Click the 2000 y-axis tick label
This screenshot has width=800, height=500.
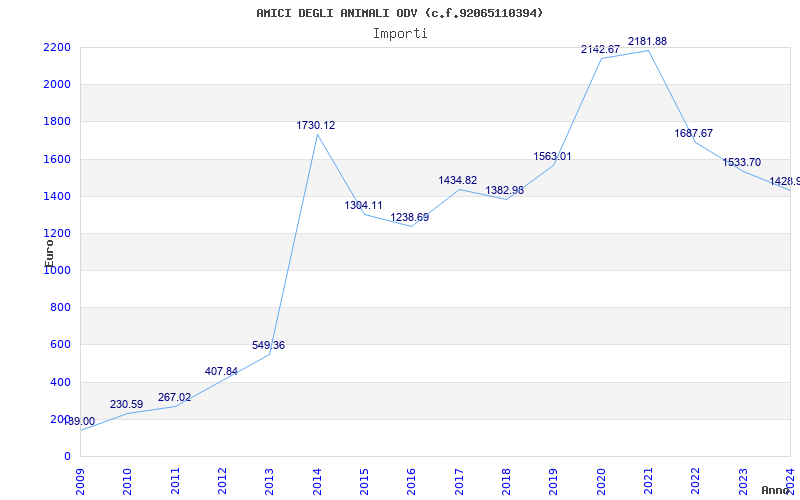click(57, 84)
